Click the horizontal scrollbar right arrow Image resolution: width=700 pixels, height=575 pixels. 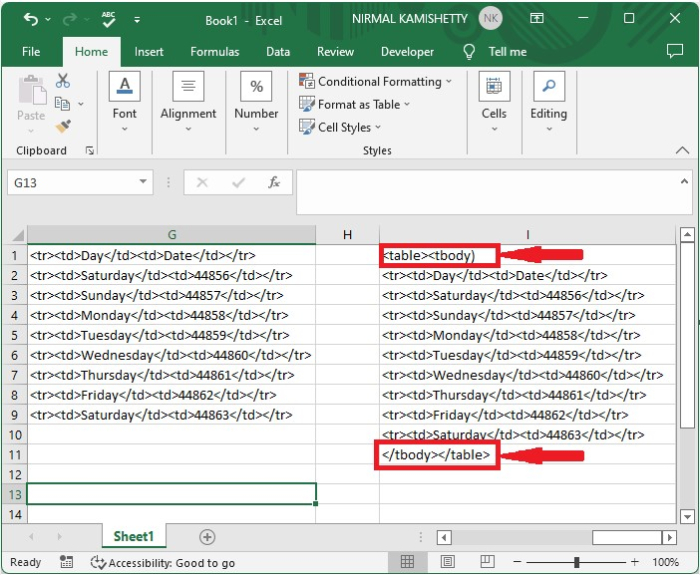(669, 538)
